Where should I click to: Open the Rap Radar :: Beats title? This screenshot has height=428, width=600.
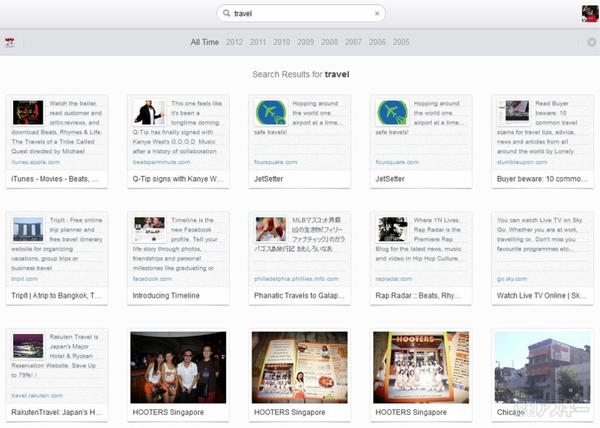click(x=418, y=296)
